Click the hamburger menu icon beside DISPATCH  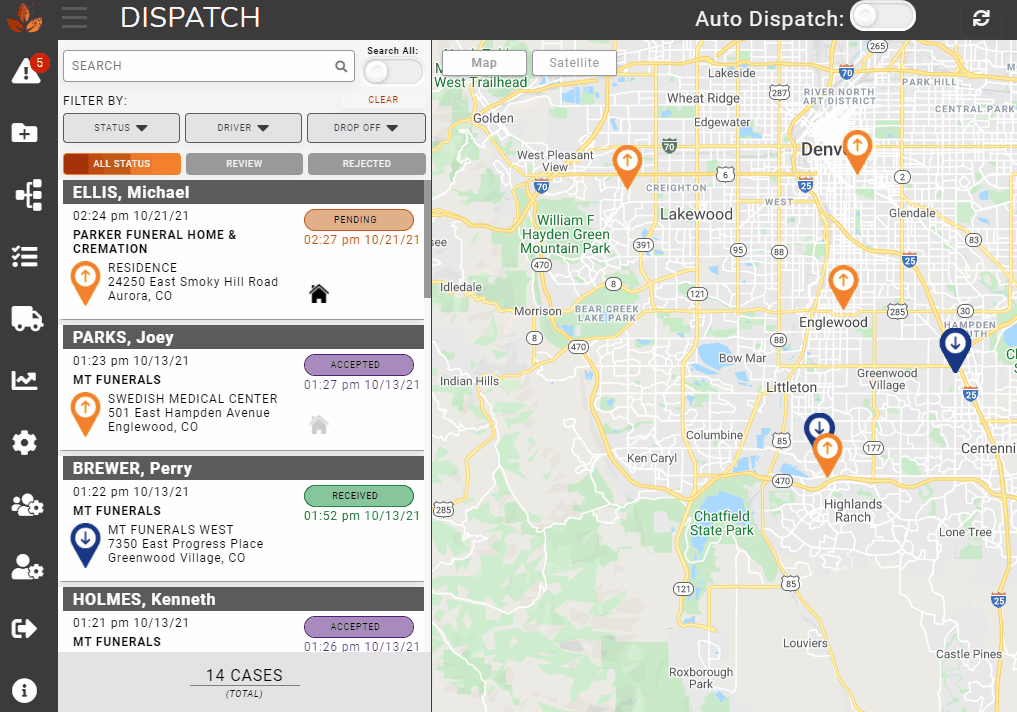(74, 18)
